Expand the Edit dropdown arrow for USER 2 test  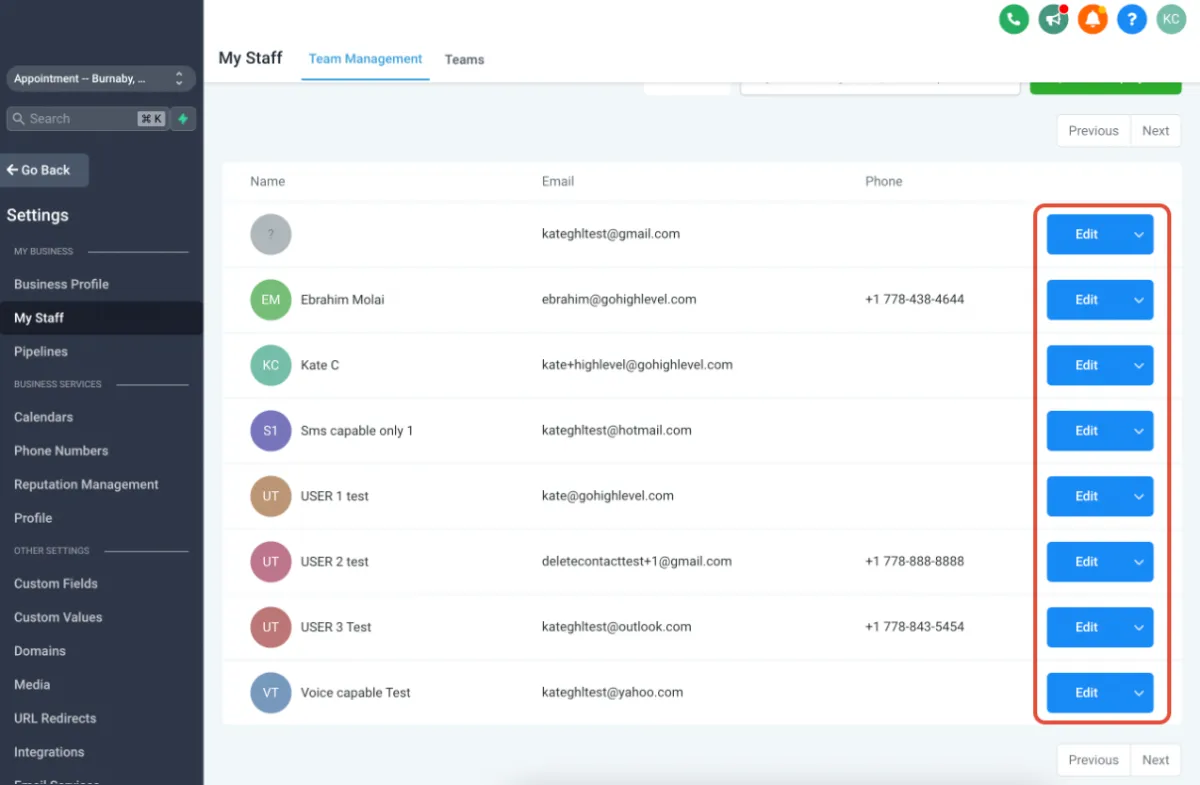pos(1139,562)
